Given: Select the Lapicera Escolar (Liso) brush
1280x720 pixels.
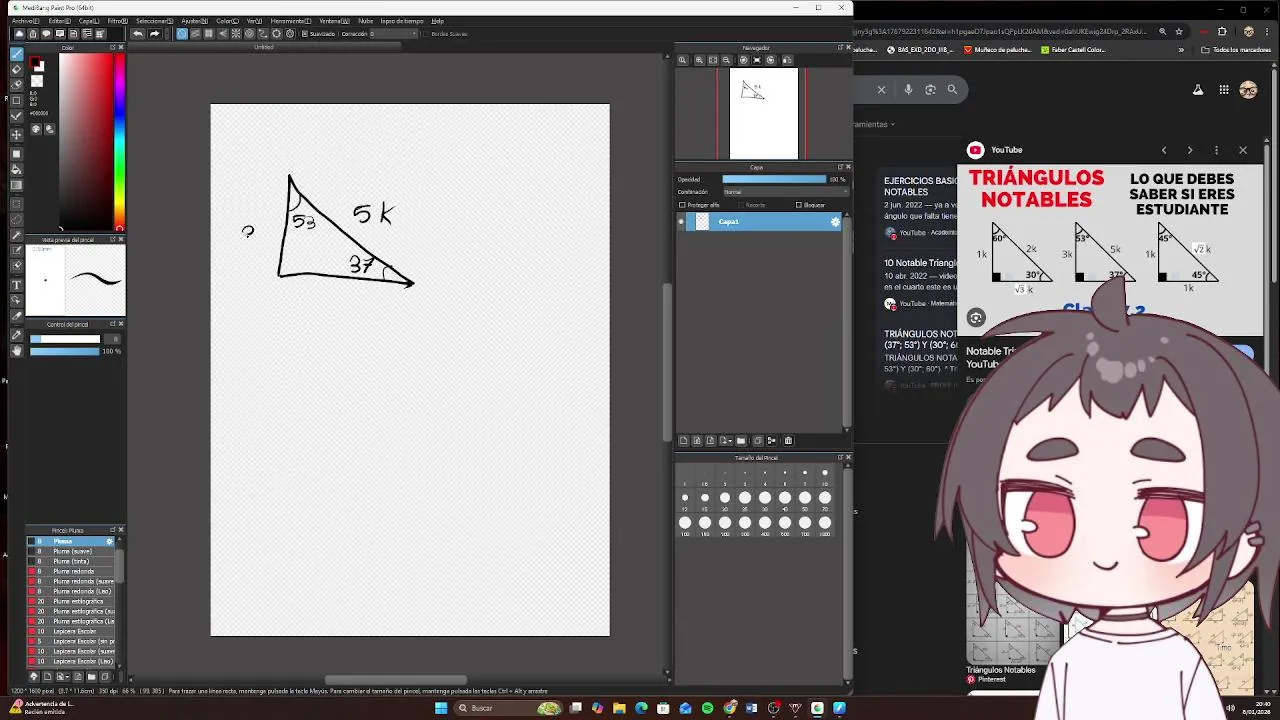Looking at the screenshot, I should (x=69, y=661).
